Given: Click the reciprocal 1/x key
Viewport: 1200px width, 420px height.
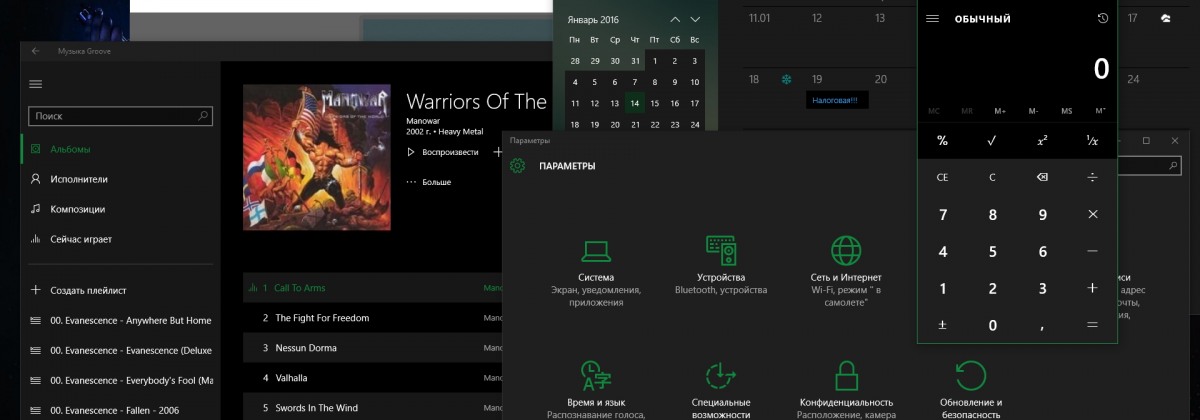Looking at the screenshot, I should pyautogui.click(x=1092, y=141).
